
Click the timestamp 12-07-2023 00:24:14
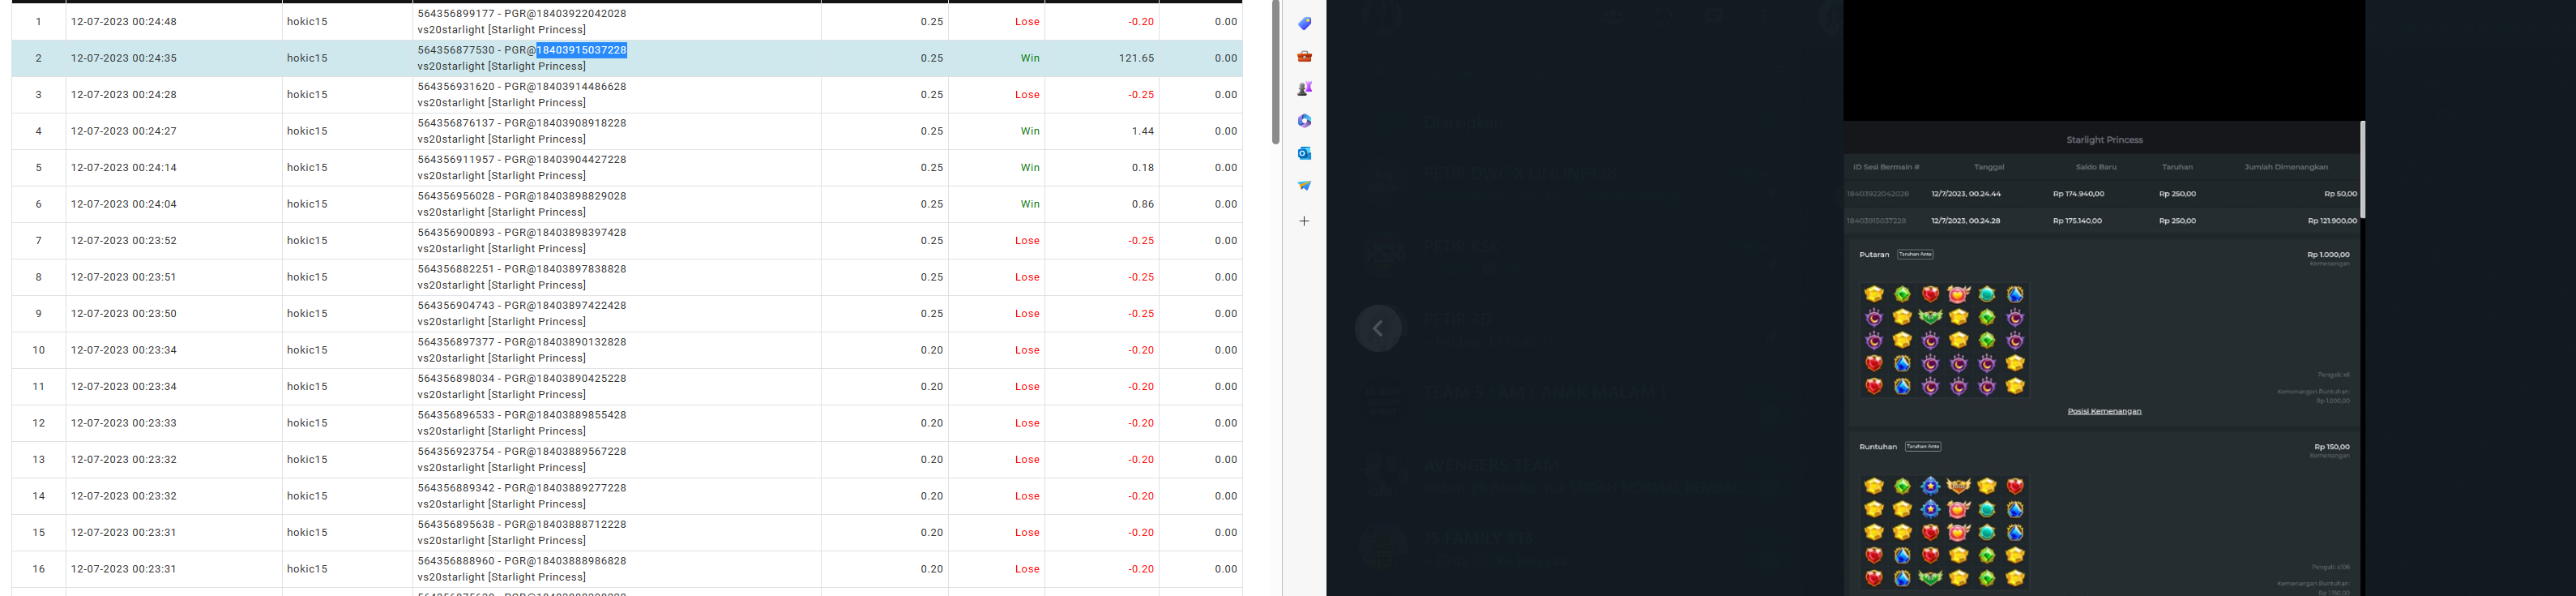point(124,168)
